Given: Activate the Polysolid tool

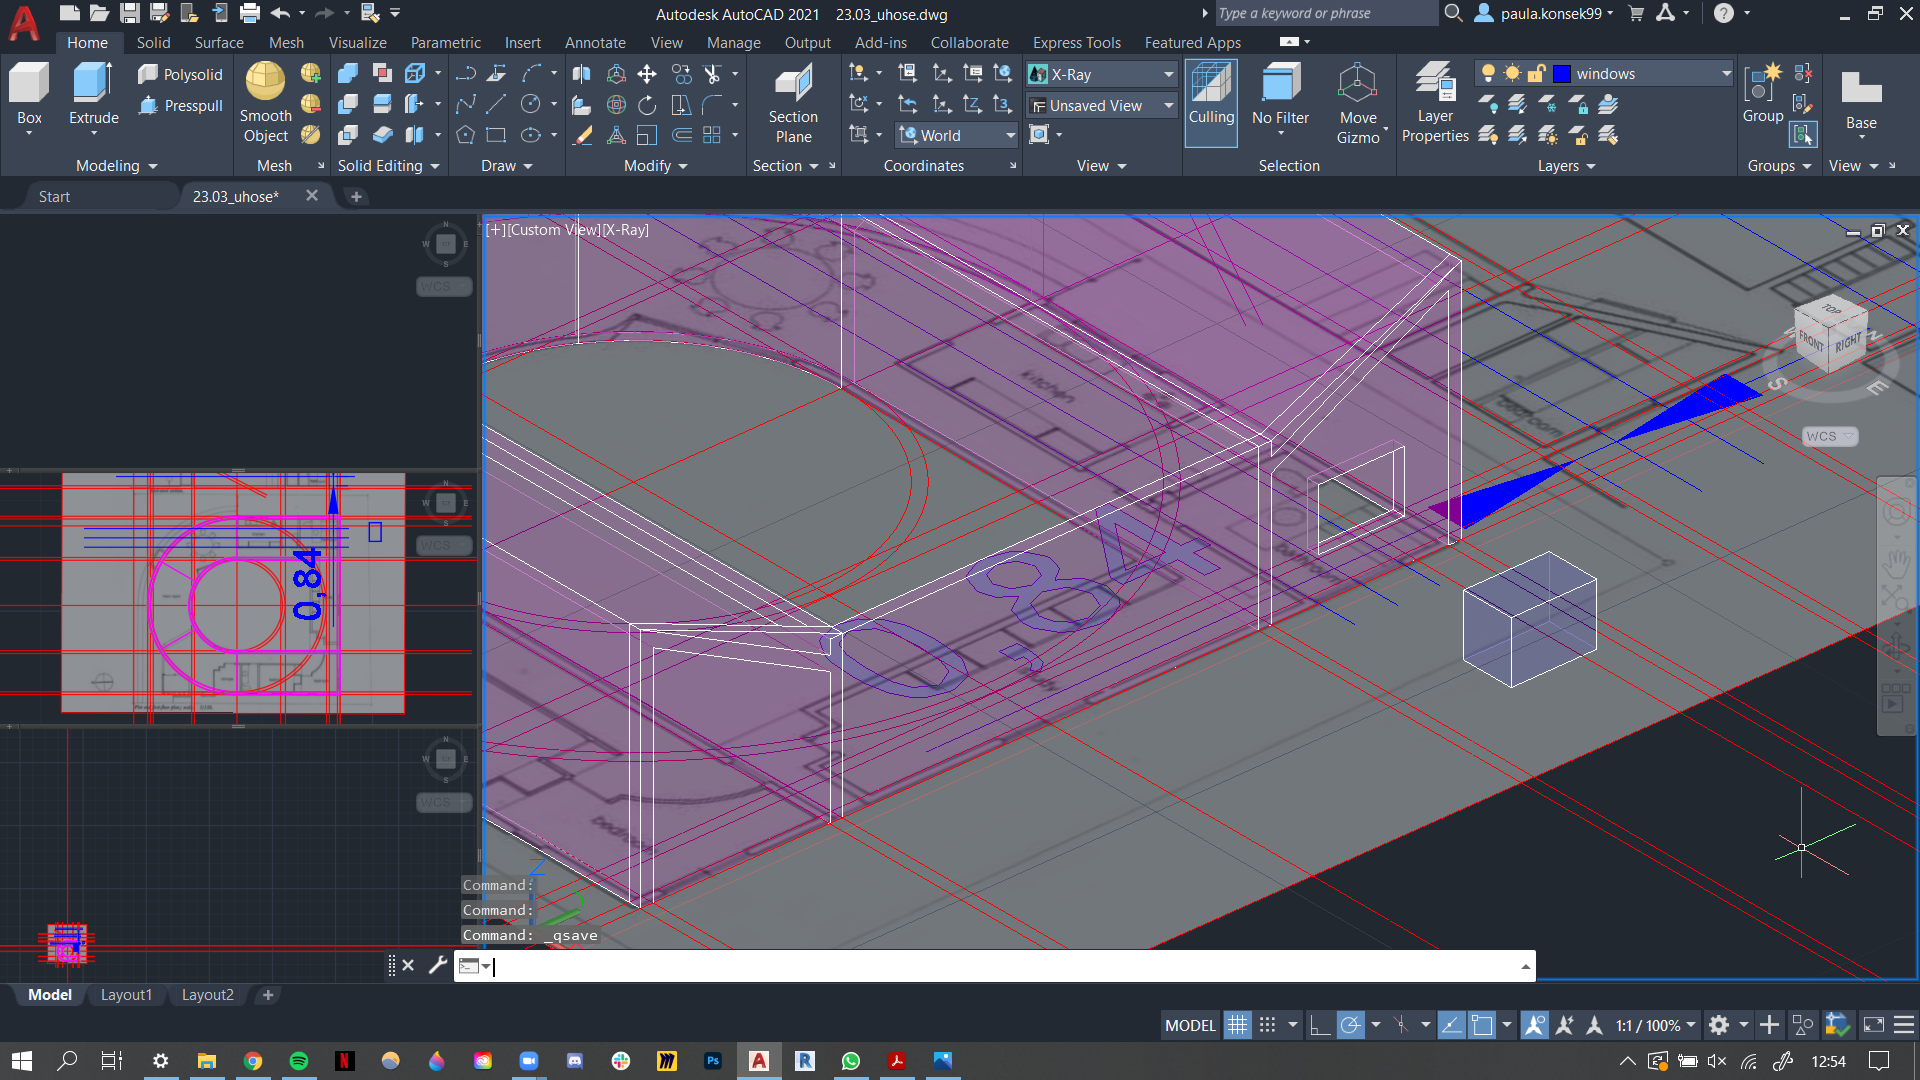Looking at the screenshot, I should (x=180, y=74).
